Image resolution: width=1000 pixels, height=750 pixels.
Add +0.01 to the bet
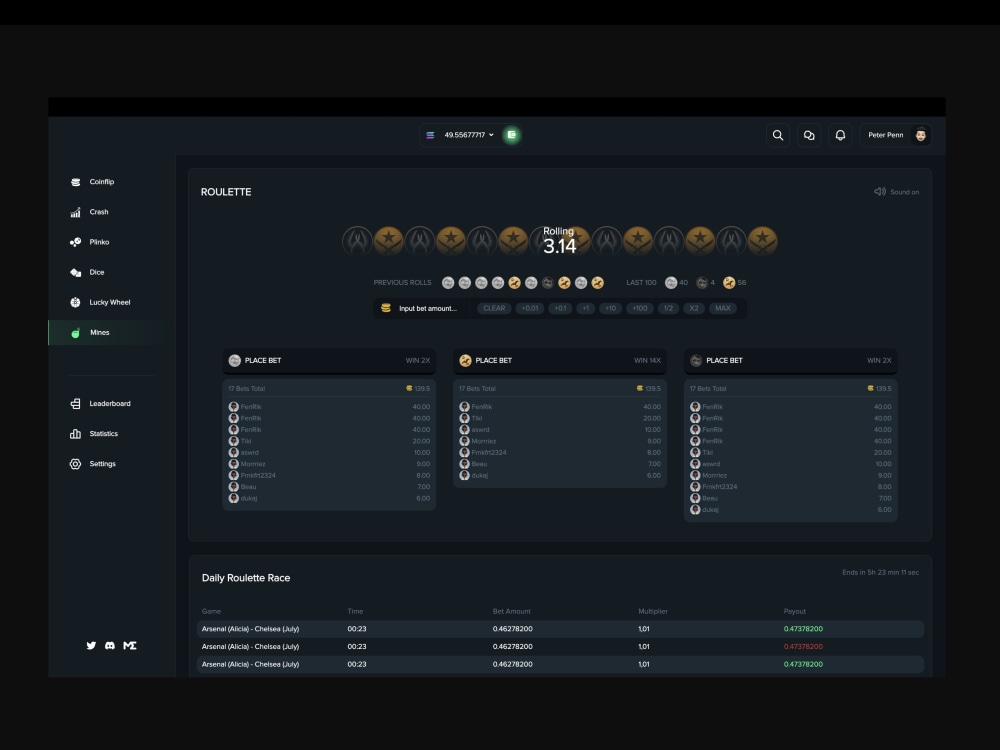click(x=530, y=309)
